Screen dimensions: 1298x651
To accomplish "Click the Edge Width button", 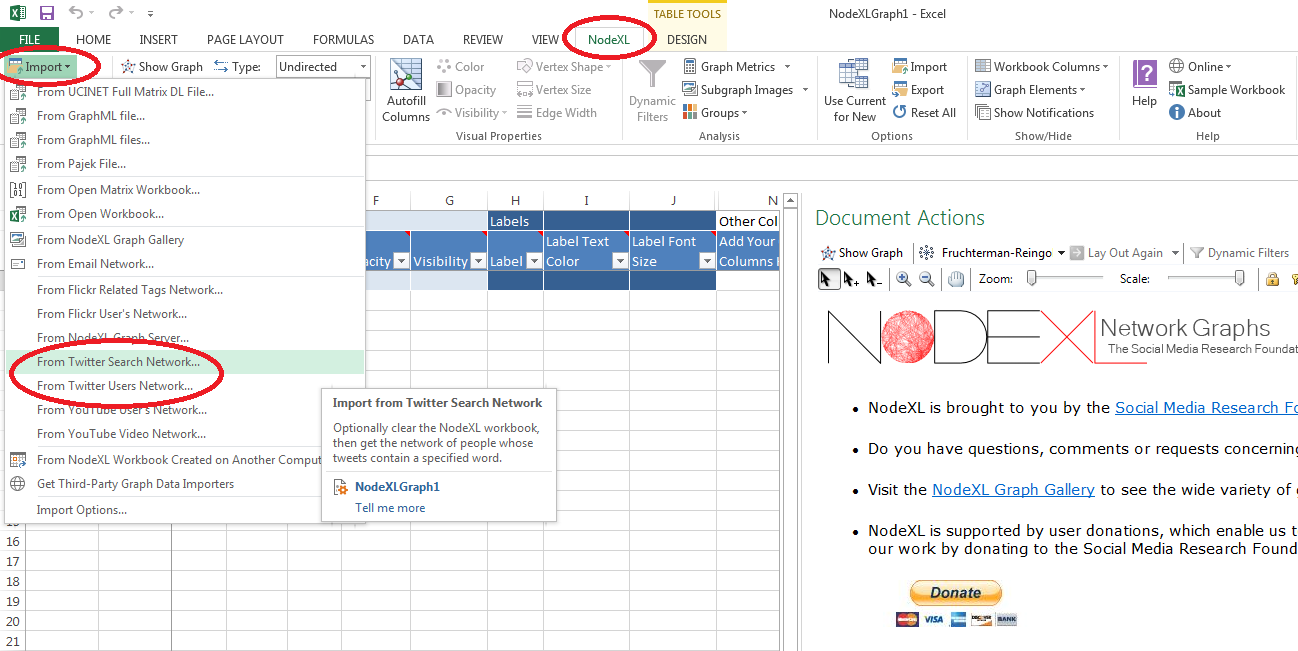I will 557,113.
